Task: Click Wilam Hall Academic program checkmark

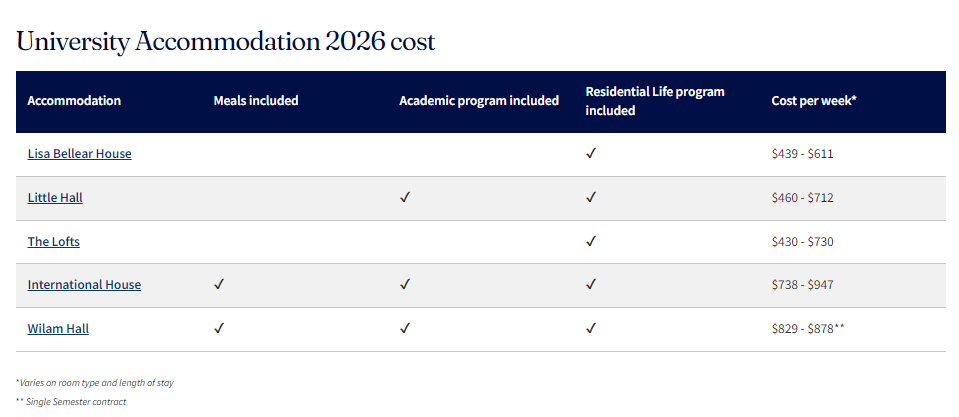Action: 405,329
